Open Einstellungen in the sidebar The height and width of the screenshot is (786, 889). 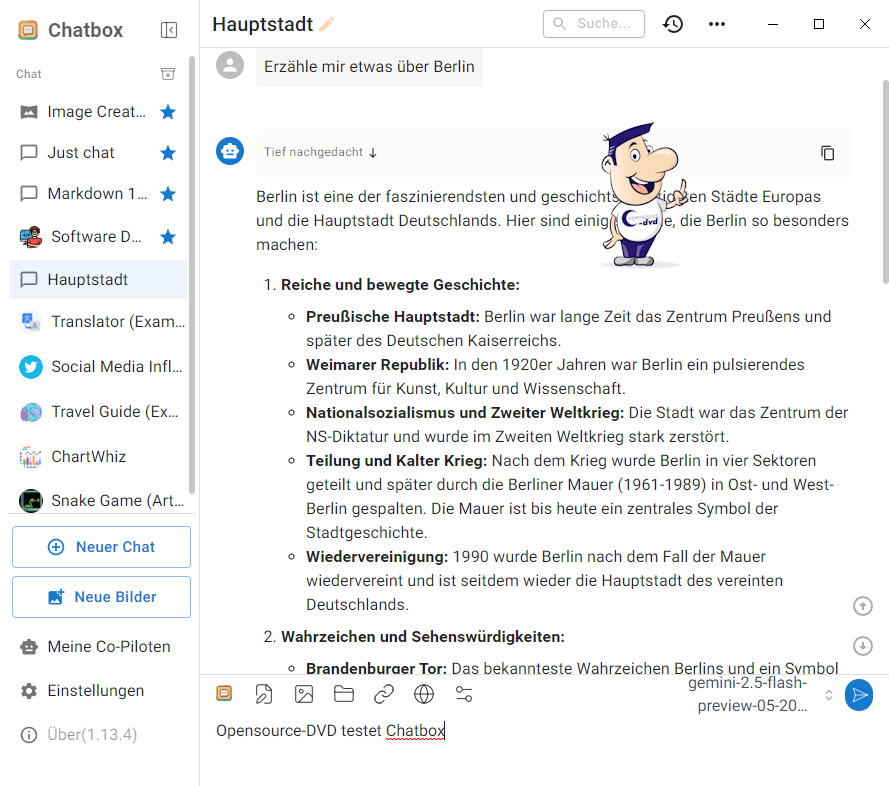click(95, 691)
